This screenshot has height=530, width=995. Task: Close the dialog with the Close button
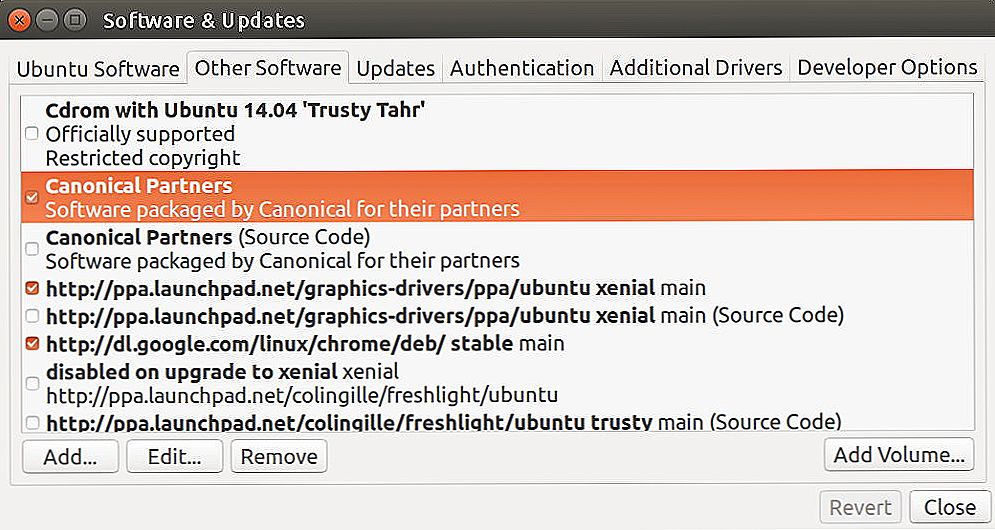(949, 507)
